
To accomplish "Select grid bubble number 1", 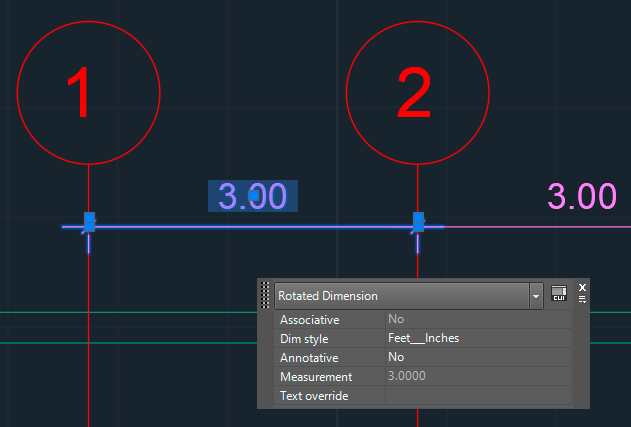I will [89, 93].
